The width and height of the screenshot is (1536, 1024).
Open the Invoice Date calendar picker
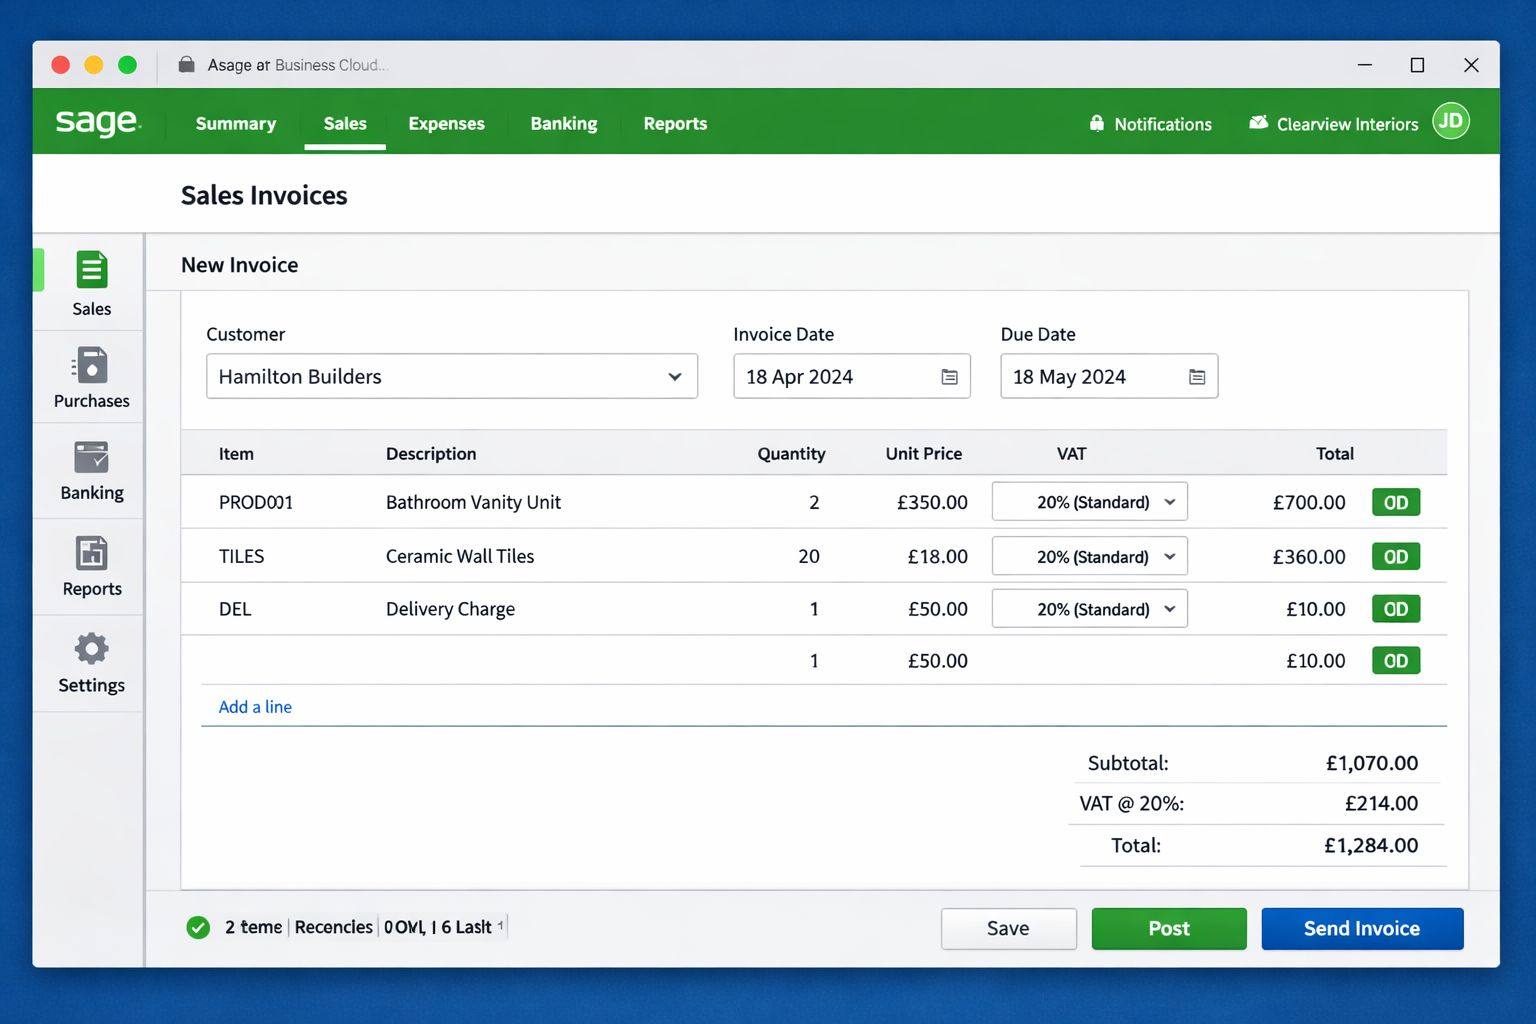coord(949,377)
